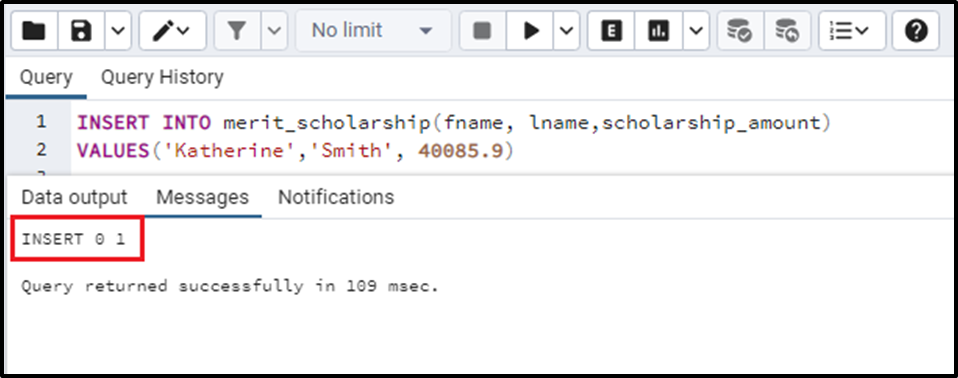
Task: Expand the filter options arrow
Action: [x=274, y=30]
